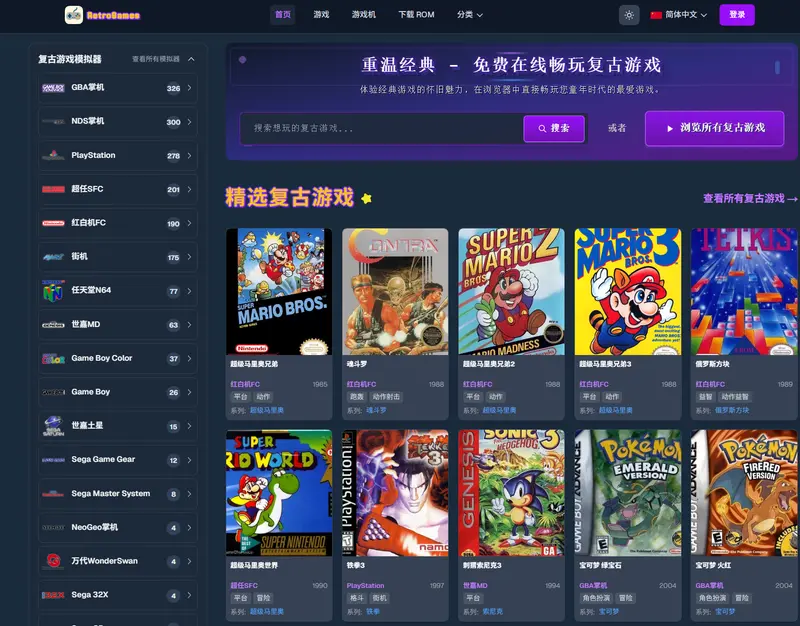Click the 系列 俄罗斯方块 series link

pyautogui.click(x=732, y=410)
